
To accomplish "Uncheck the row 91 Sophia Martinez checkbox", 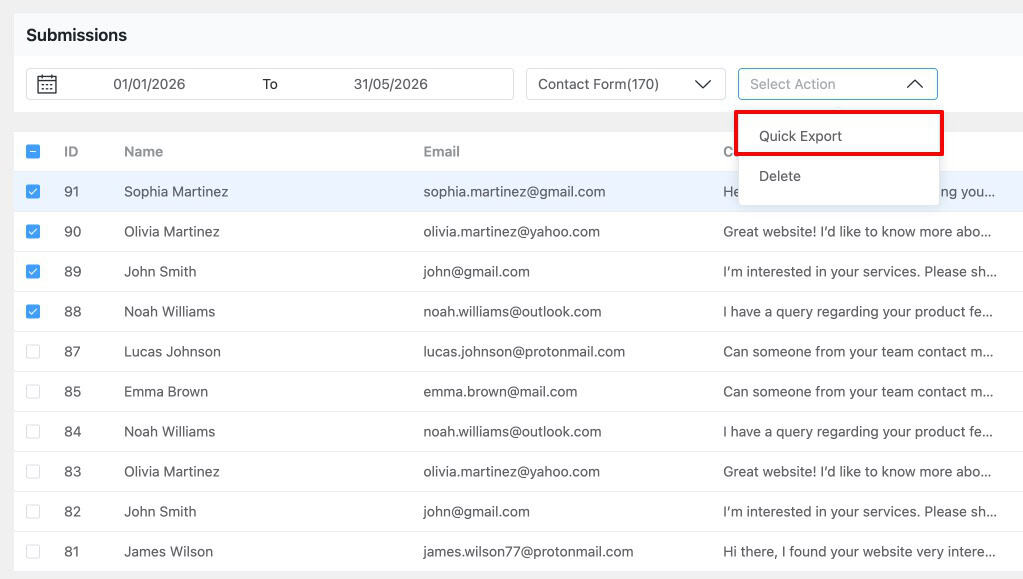I will [x=33, y=191].
